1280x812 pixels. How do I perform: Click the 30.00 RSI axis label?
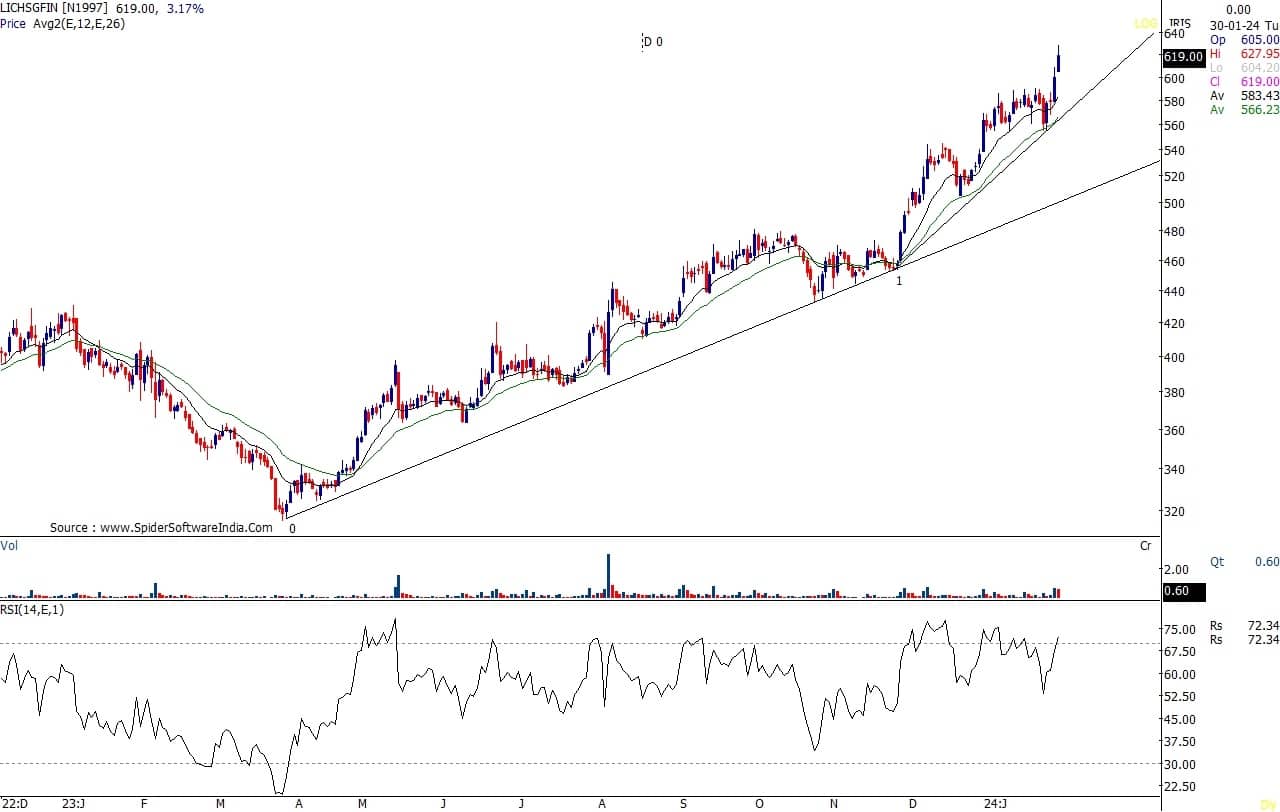coord(1179,765)
